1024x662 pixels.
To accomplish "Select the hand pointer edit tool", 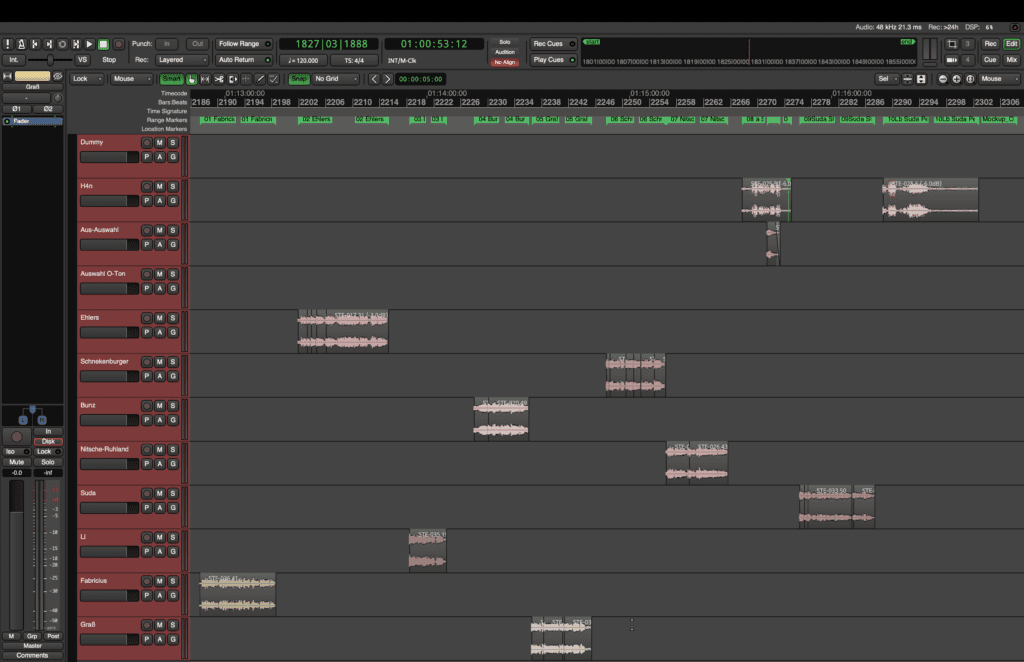I will pos(191,79).
